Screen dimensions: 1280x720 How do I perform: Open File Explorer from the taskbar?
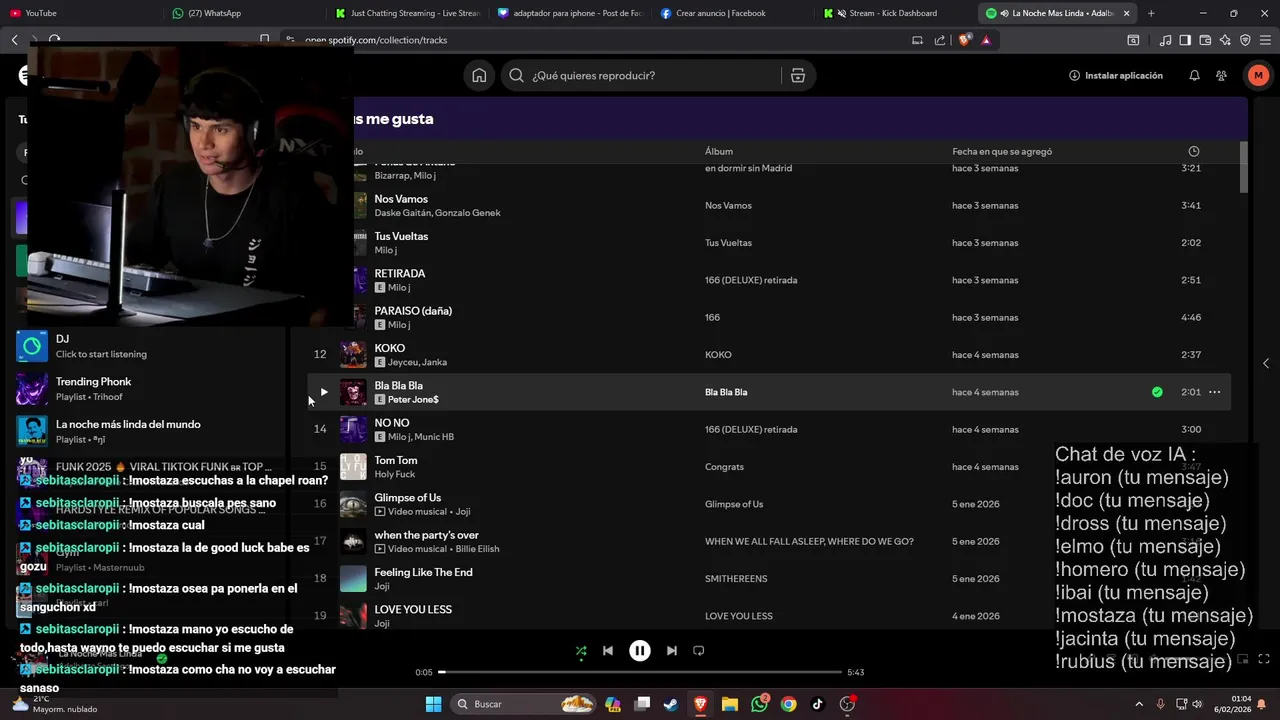(x=729, y=704)
